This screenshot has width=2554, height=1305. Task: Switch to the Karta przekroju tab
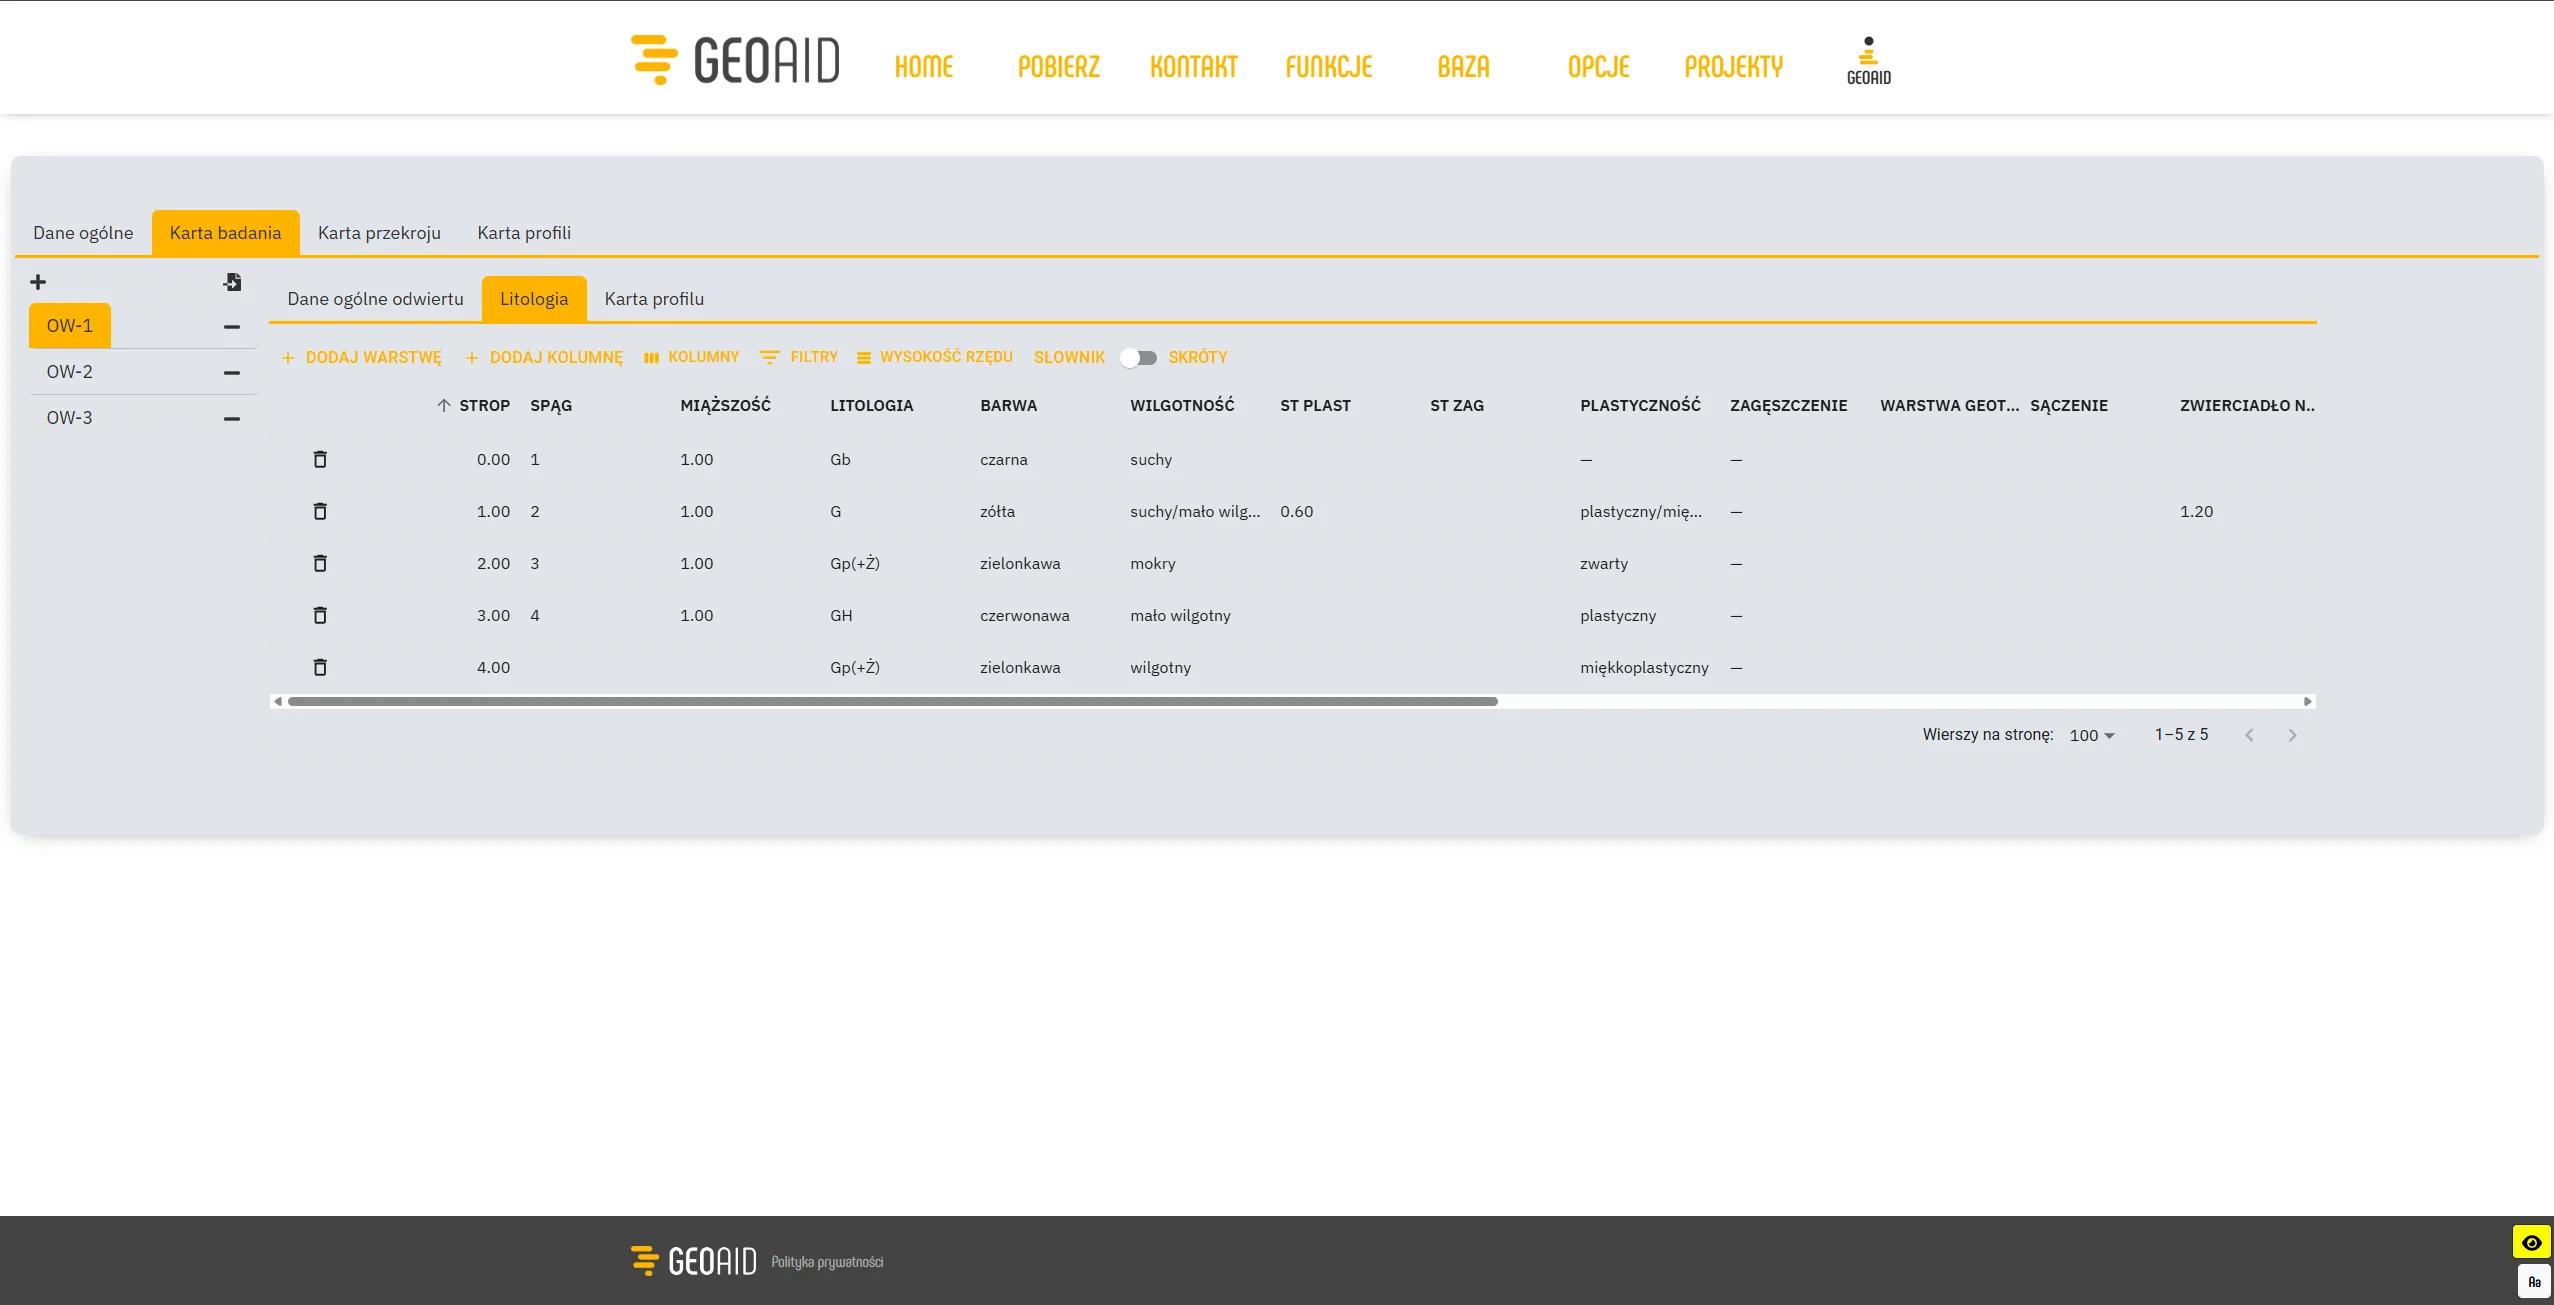[379, 233]
